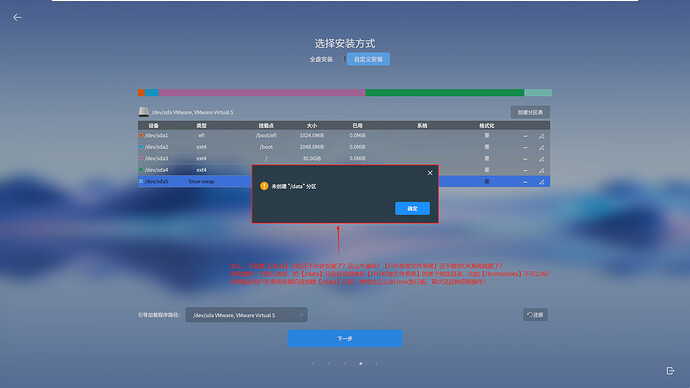Edit partition /dev/sda5 with its pencil icon
The width and height of the screenshot is (690, 388).
click(x=541, y=182)
